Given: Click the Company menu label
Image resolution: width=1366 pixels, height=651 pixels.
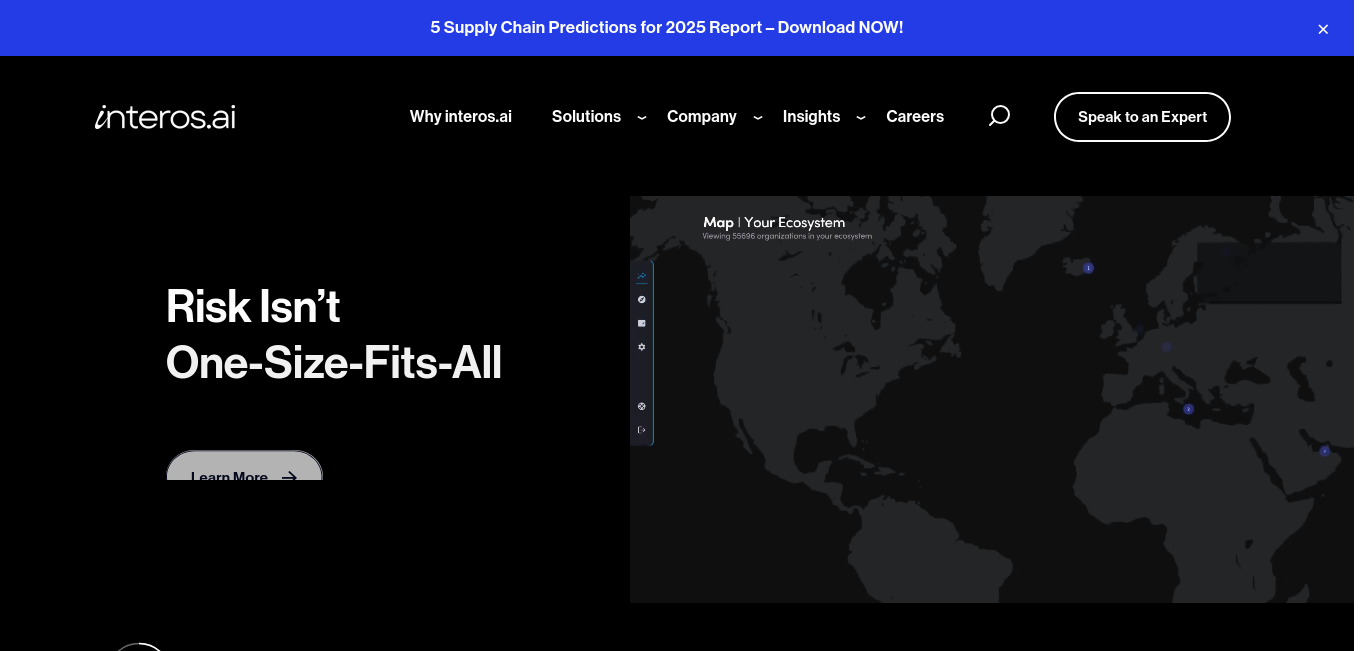Looking at the screenshot, I should (x=702, y=117).
